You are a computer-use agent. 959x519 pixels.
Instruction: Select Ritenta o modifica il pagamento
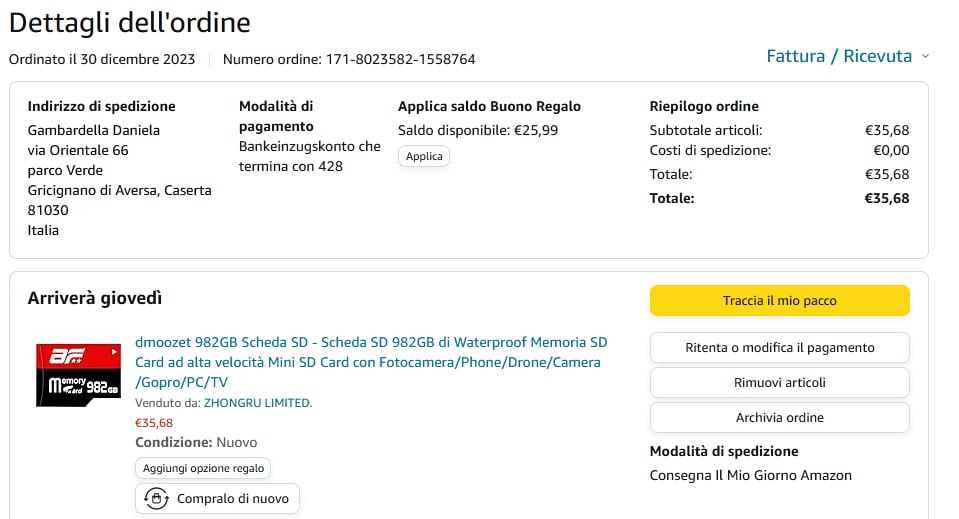tap(779, 348)
